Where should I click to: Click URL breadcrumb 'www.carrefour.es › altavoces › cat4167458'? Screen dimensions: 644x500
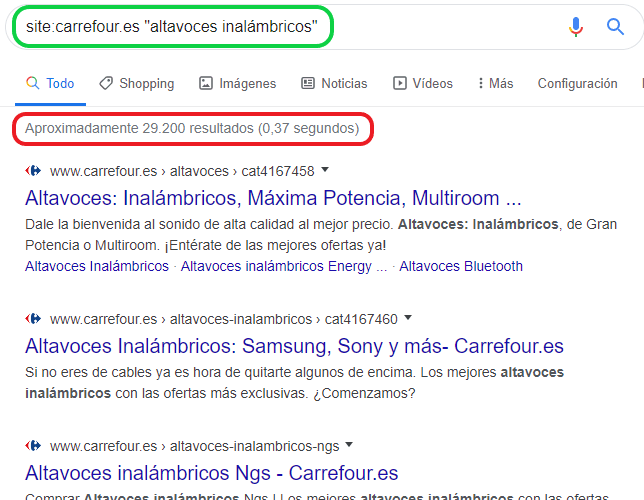tap(182, 171)
